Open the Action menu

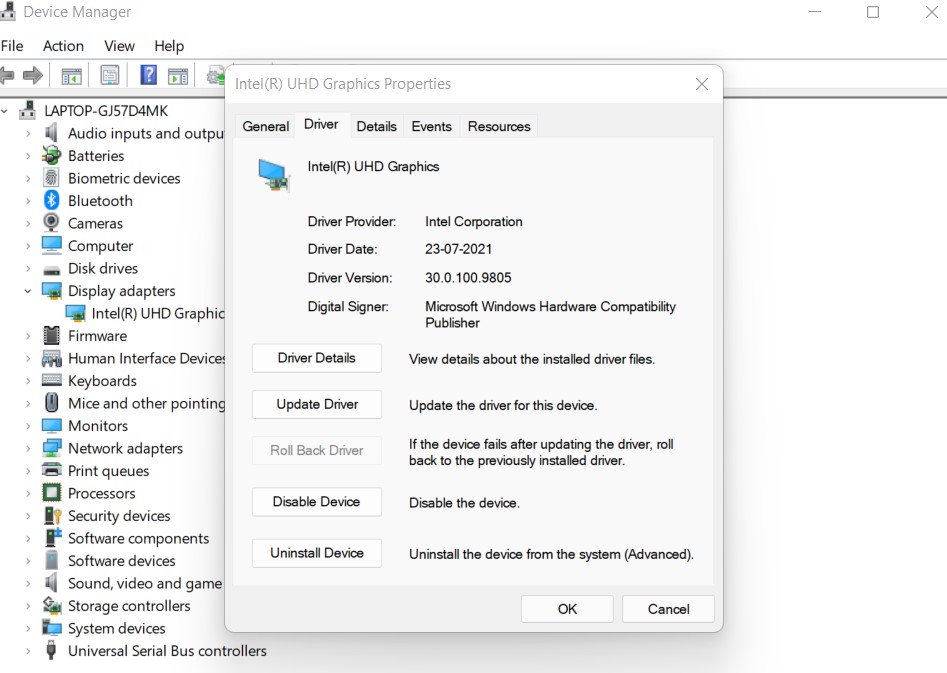(63, 46)
